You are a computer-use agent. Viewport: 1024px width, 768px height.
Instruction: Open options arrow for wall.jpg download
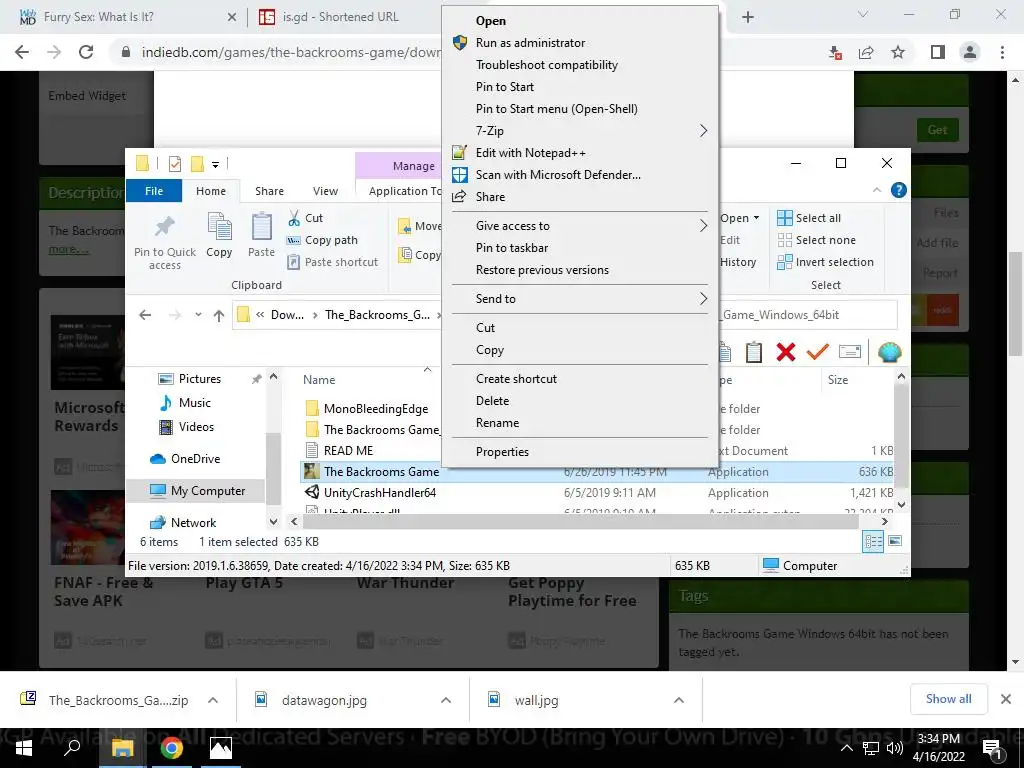(679, 700)
